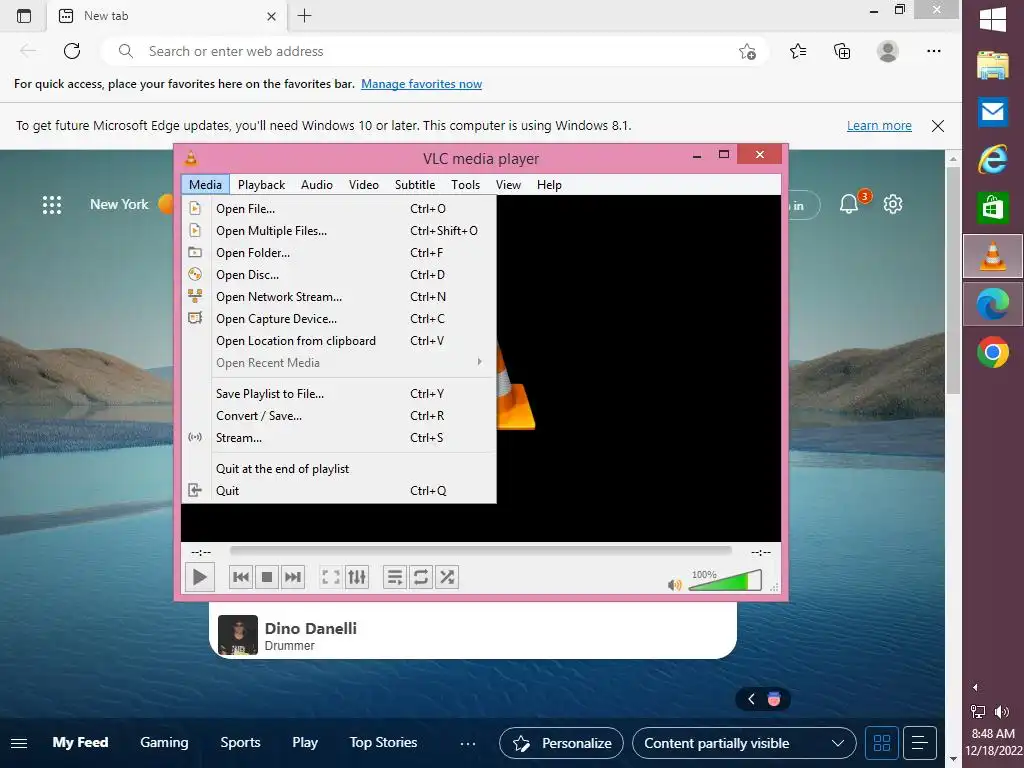Close the New tab tab

pos(272,16)
